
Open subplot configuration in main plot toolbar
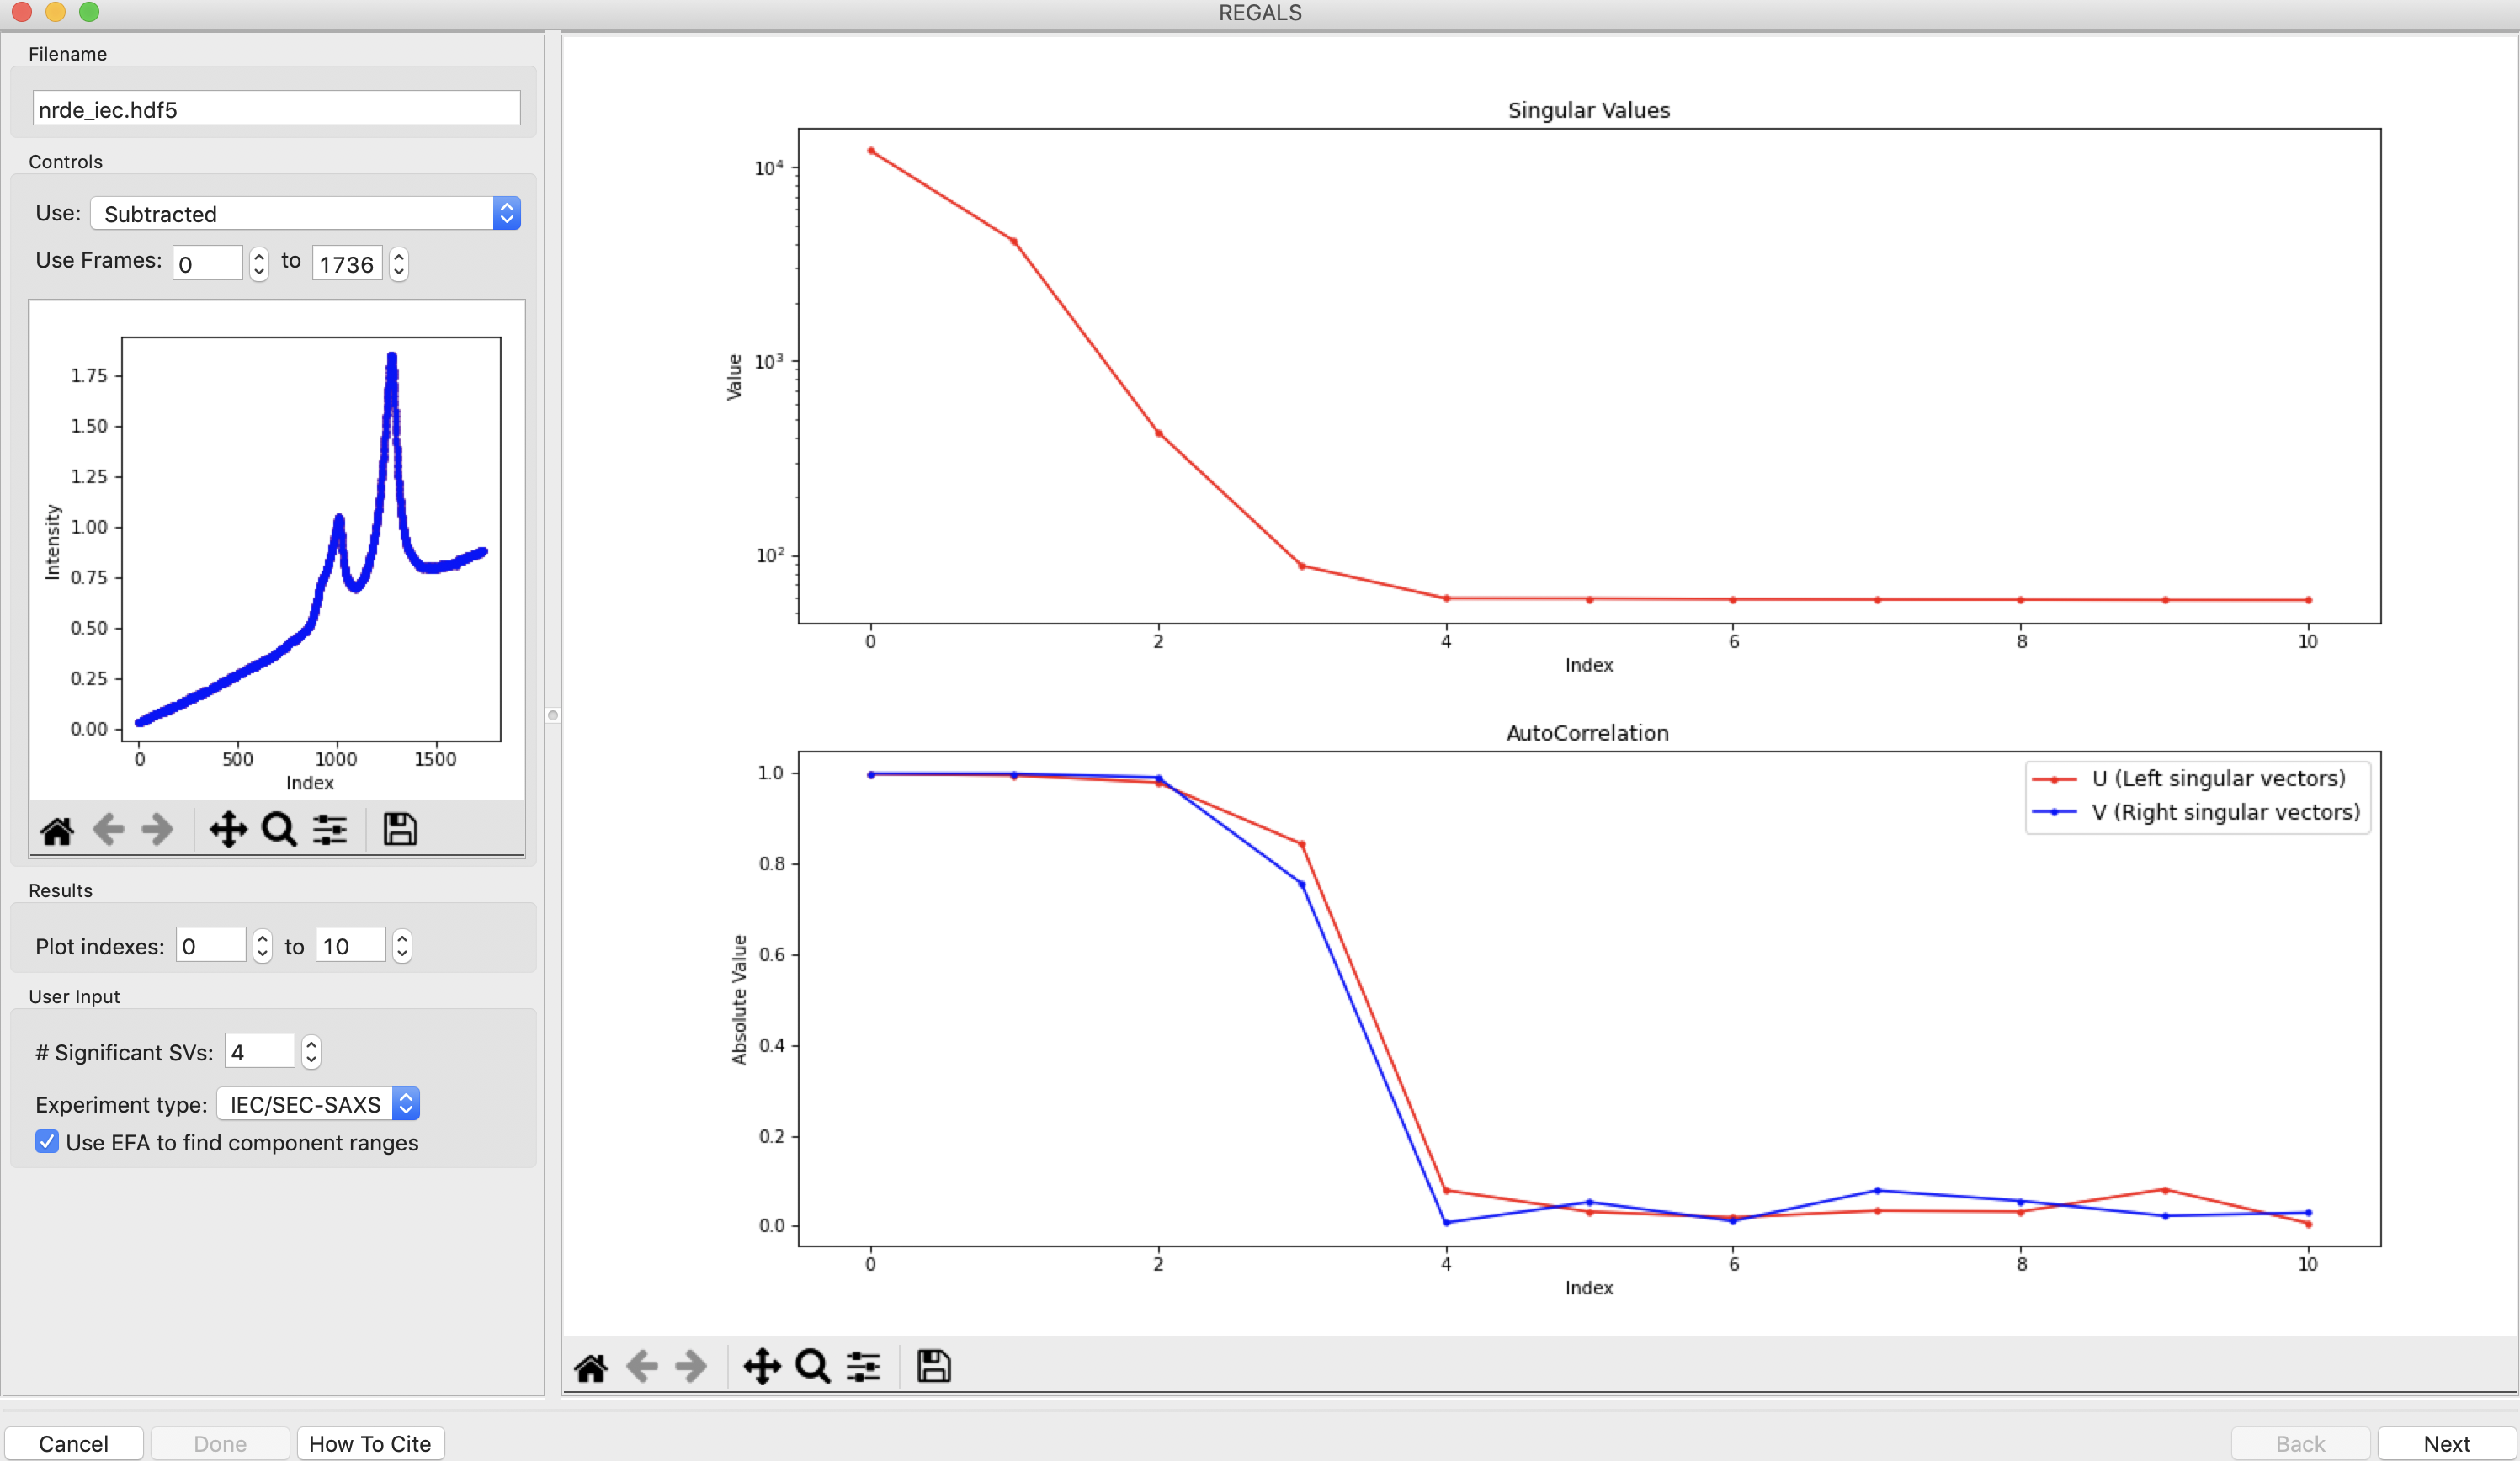[x=864, y=1366]
